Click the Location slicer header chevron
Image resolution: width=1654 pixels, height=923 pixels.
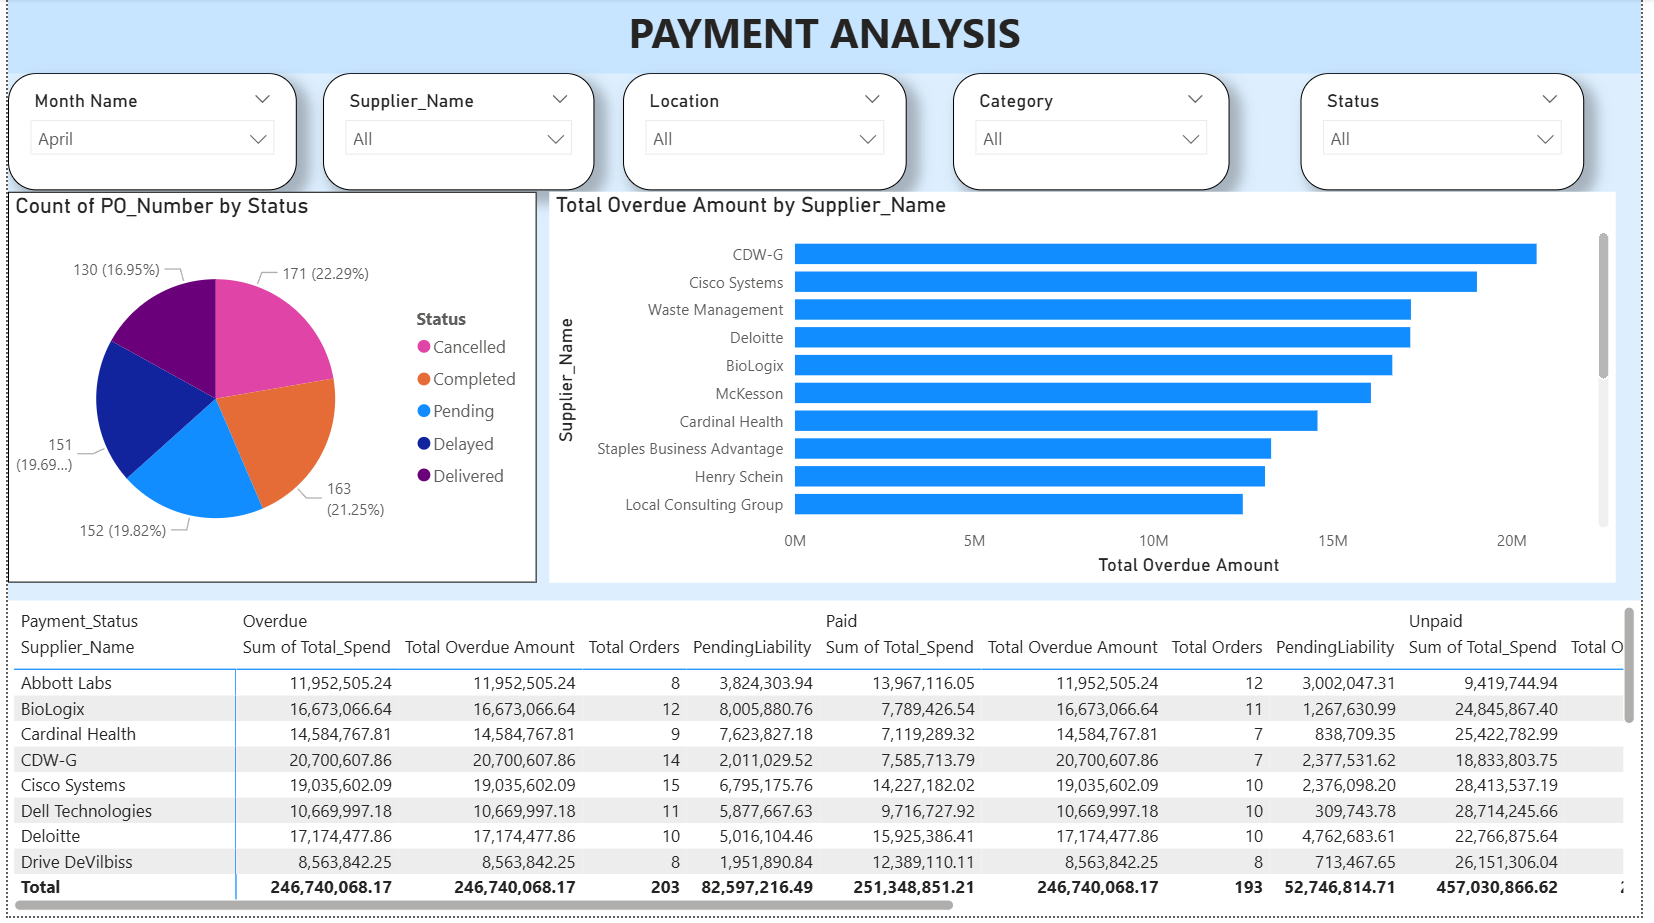pos(872,99)
